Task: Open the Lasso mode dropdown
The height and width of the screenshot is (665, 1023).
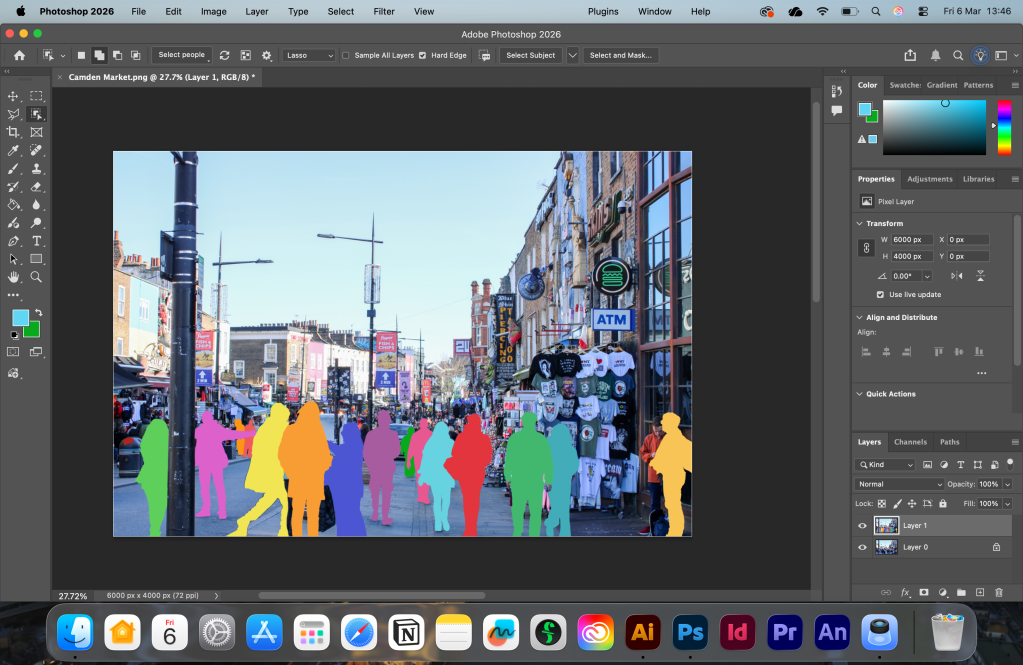Action: pyautogui.click(x=308, y=55)
